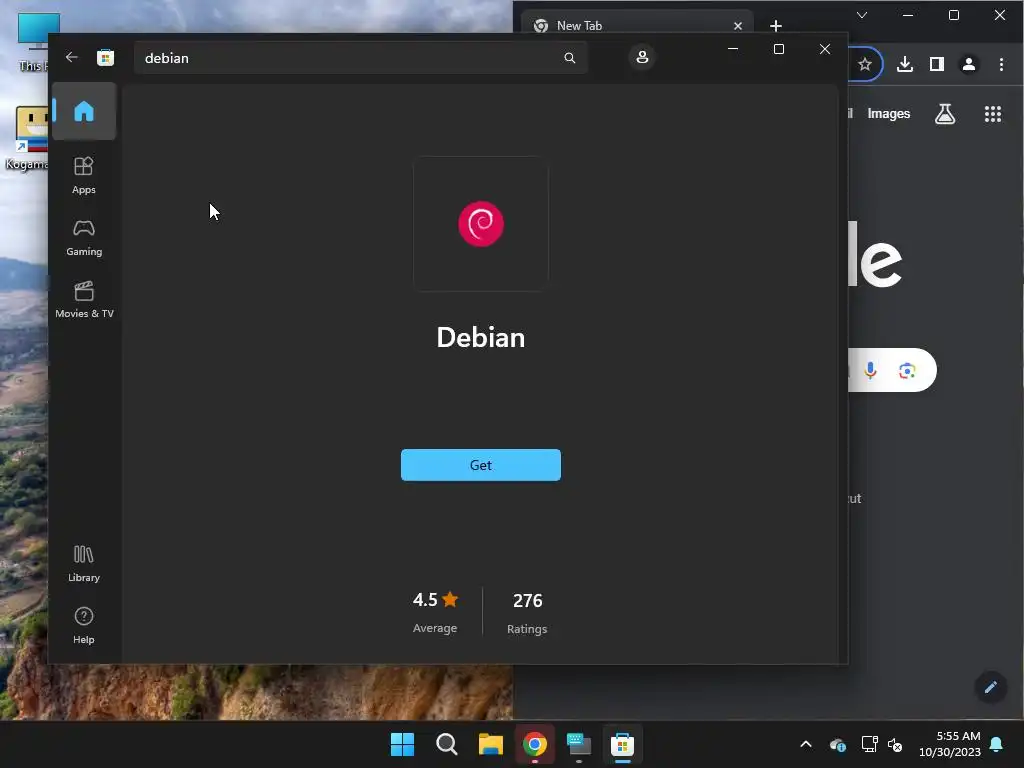
Task: Click the 4.5 average rating star
Action: [x=450, y=599]
